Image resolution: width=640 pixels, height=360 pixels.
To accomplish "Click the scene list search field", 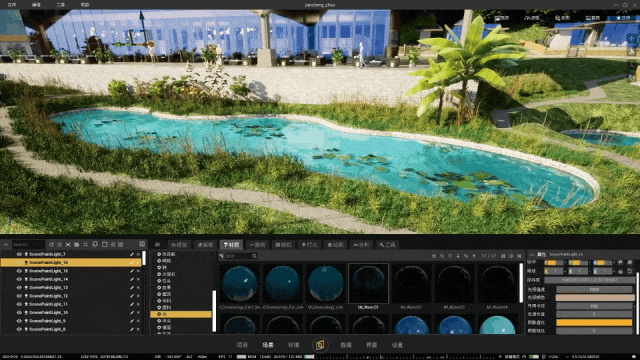I will pos(28,244).
